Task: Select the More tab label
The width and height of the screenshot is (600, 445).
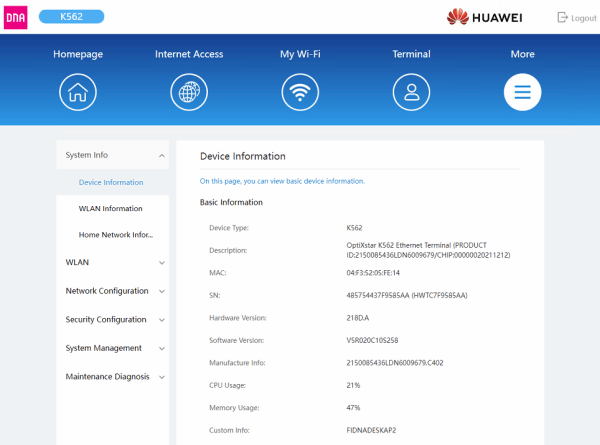Action: coord(523,54)
